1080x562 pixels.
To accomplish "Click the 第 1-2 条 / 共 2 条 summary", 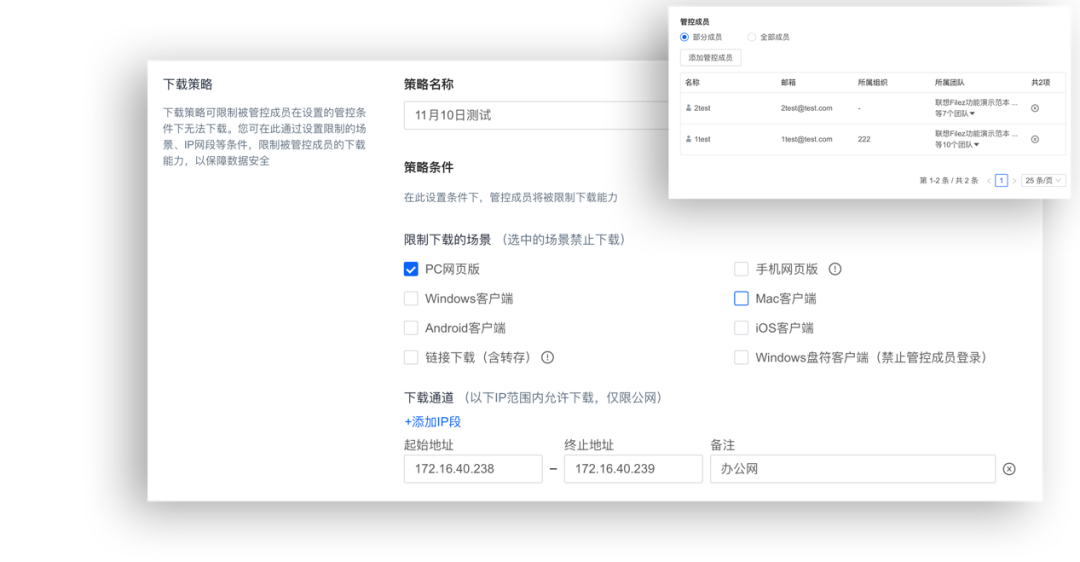I will [x=948, y=180].
